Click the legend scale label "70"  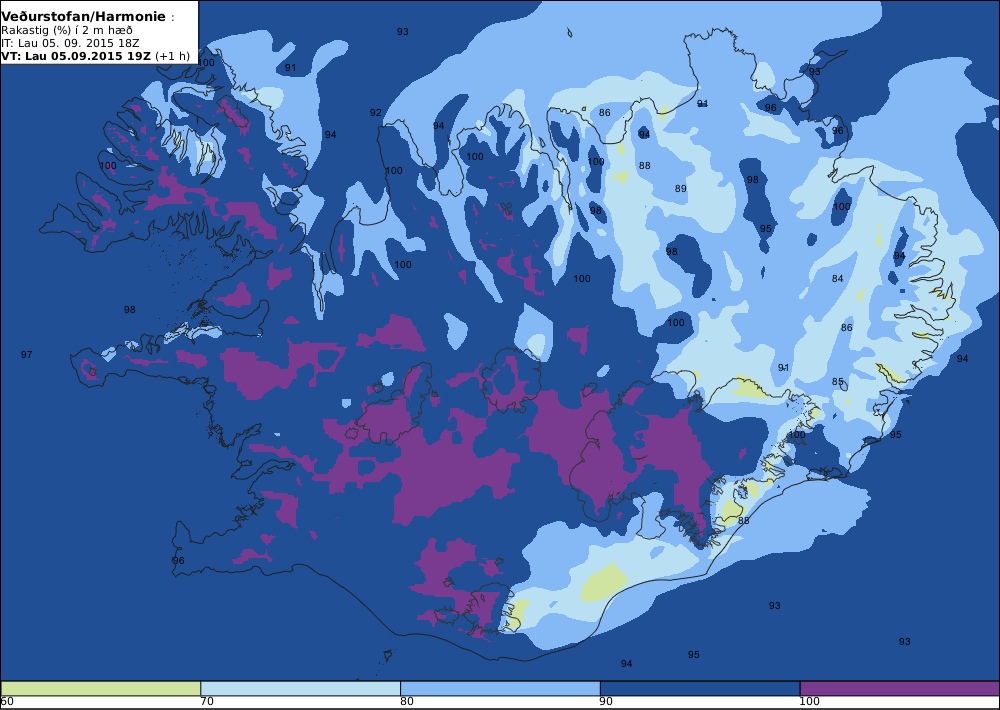pos(207,702)
